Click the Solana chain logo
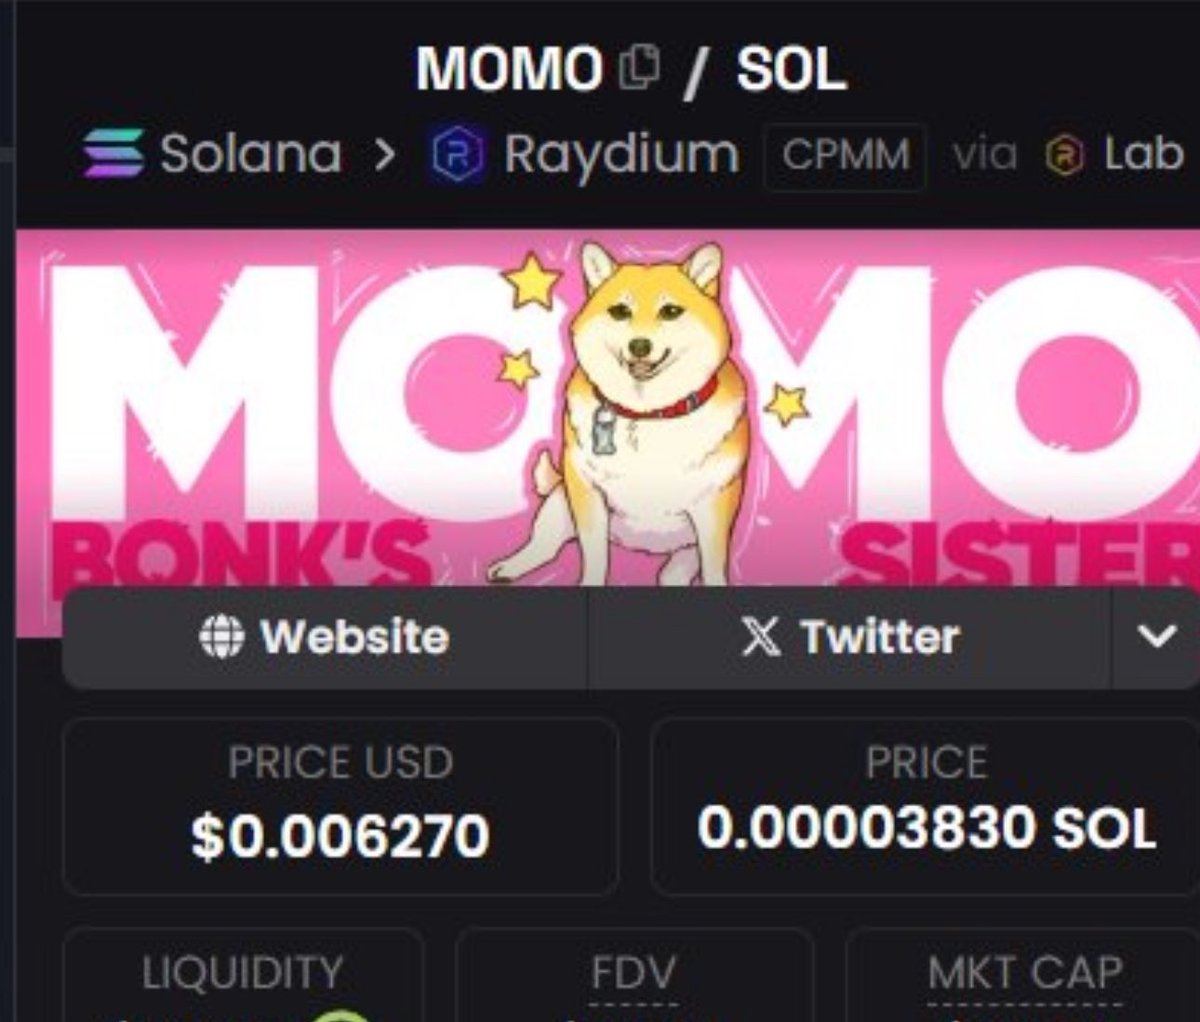The image size is (1200, 1022). coord(114,153)
